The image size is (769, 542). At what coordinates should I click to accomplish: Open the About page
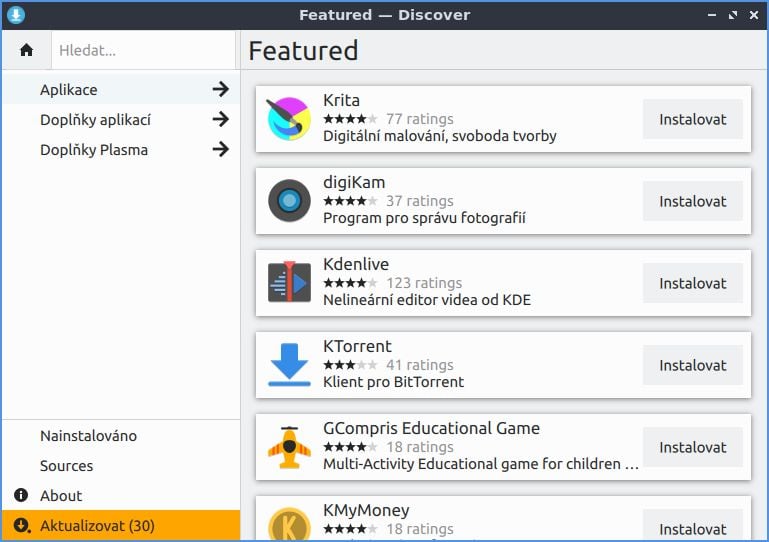pos(121,495)
